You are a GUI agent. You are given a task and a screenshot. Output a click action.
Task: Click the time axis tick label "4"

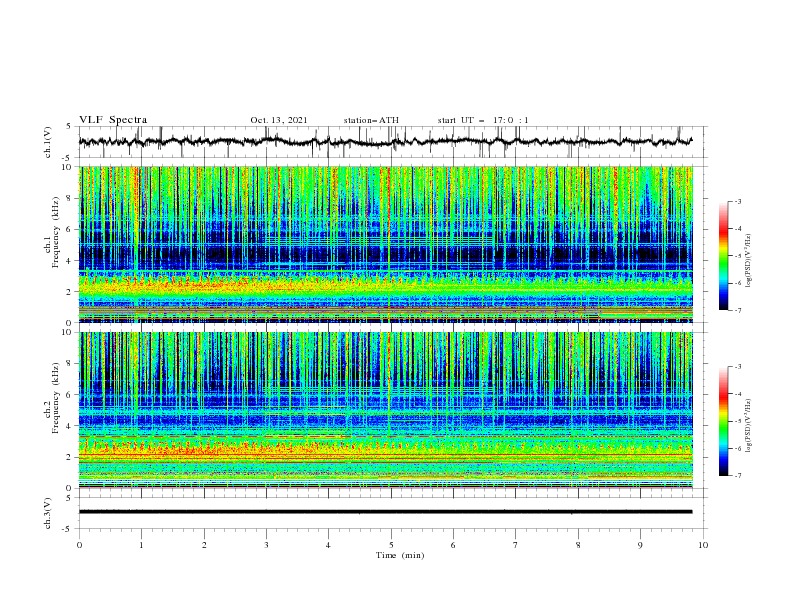(x=328, y=545)
